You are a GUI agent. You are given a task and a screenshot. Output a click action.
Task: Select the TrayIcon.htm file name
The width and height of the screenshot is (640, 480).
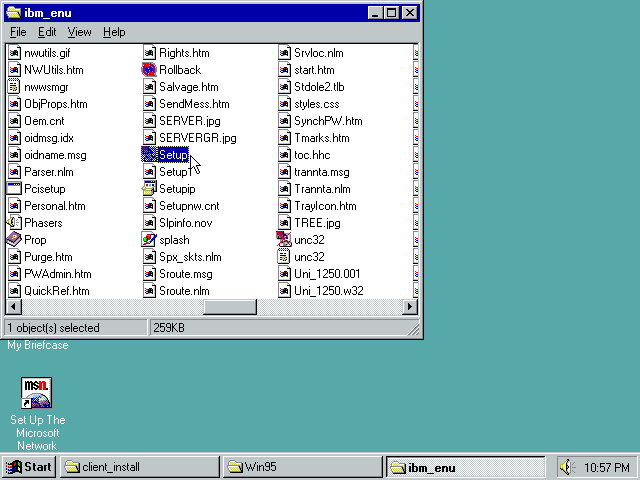point(325,206)
